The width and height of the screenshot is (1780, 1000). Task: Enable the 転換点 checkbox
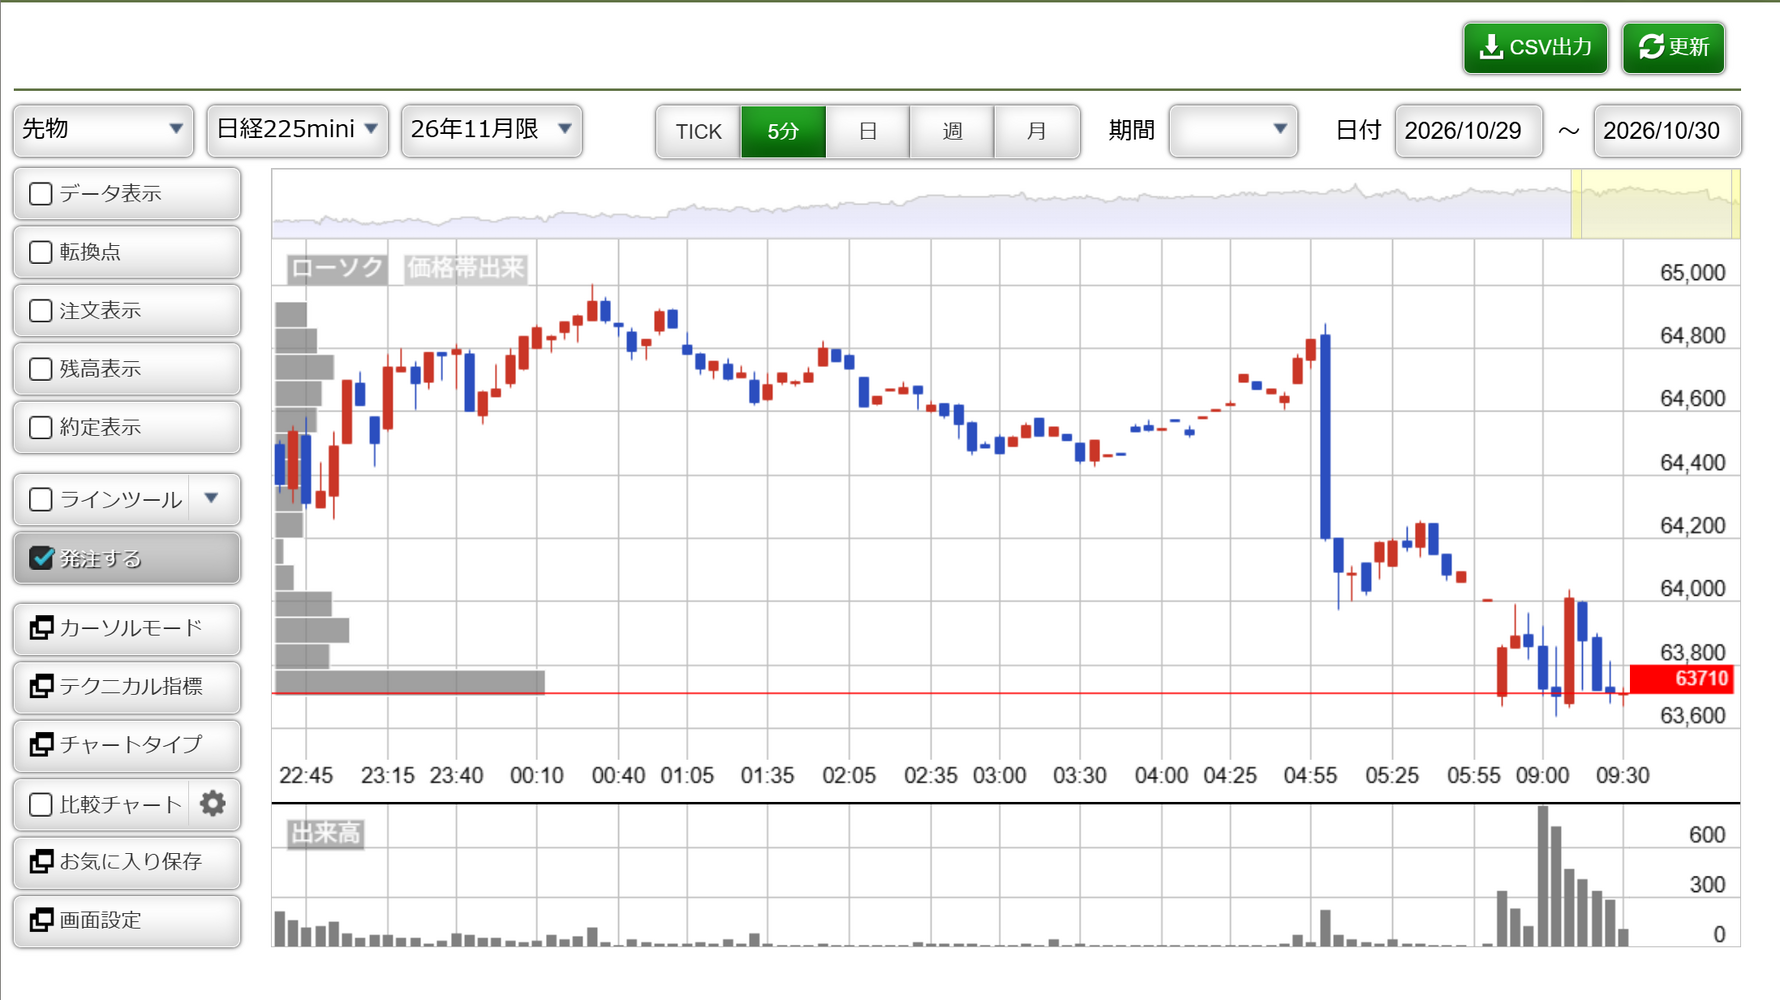[41, 252]
